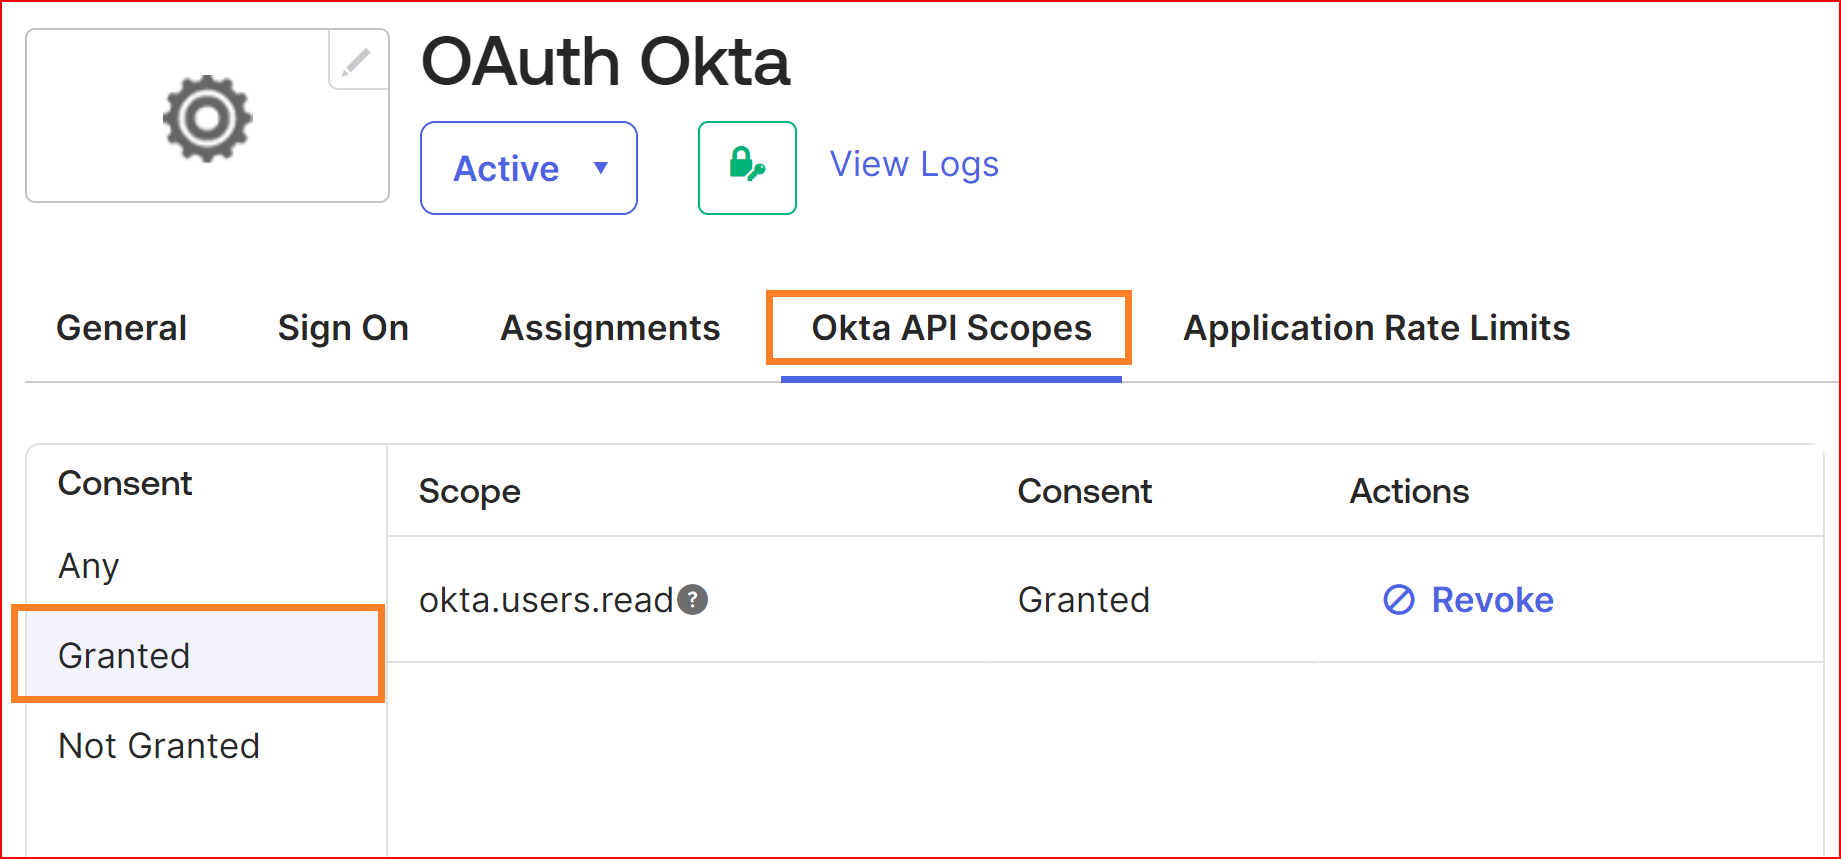Click the okta.users.read scope name
Viewport: 1841px width, 859px height.
point(546,600)
